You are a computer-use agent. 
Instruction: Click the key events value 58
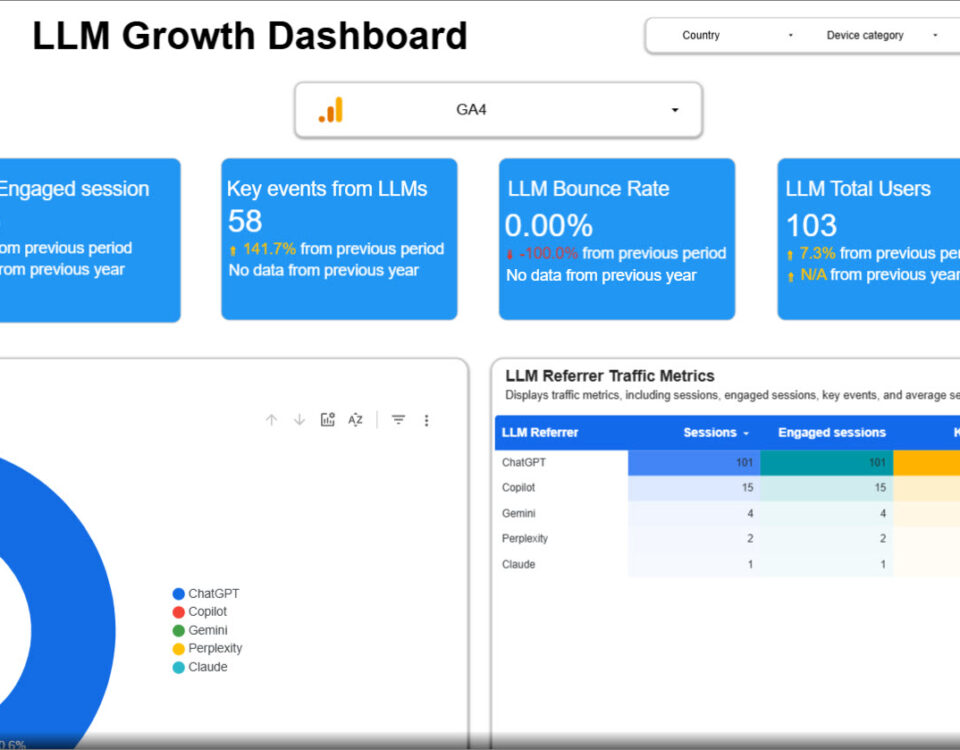245,221
